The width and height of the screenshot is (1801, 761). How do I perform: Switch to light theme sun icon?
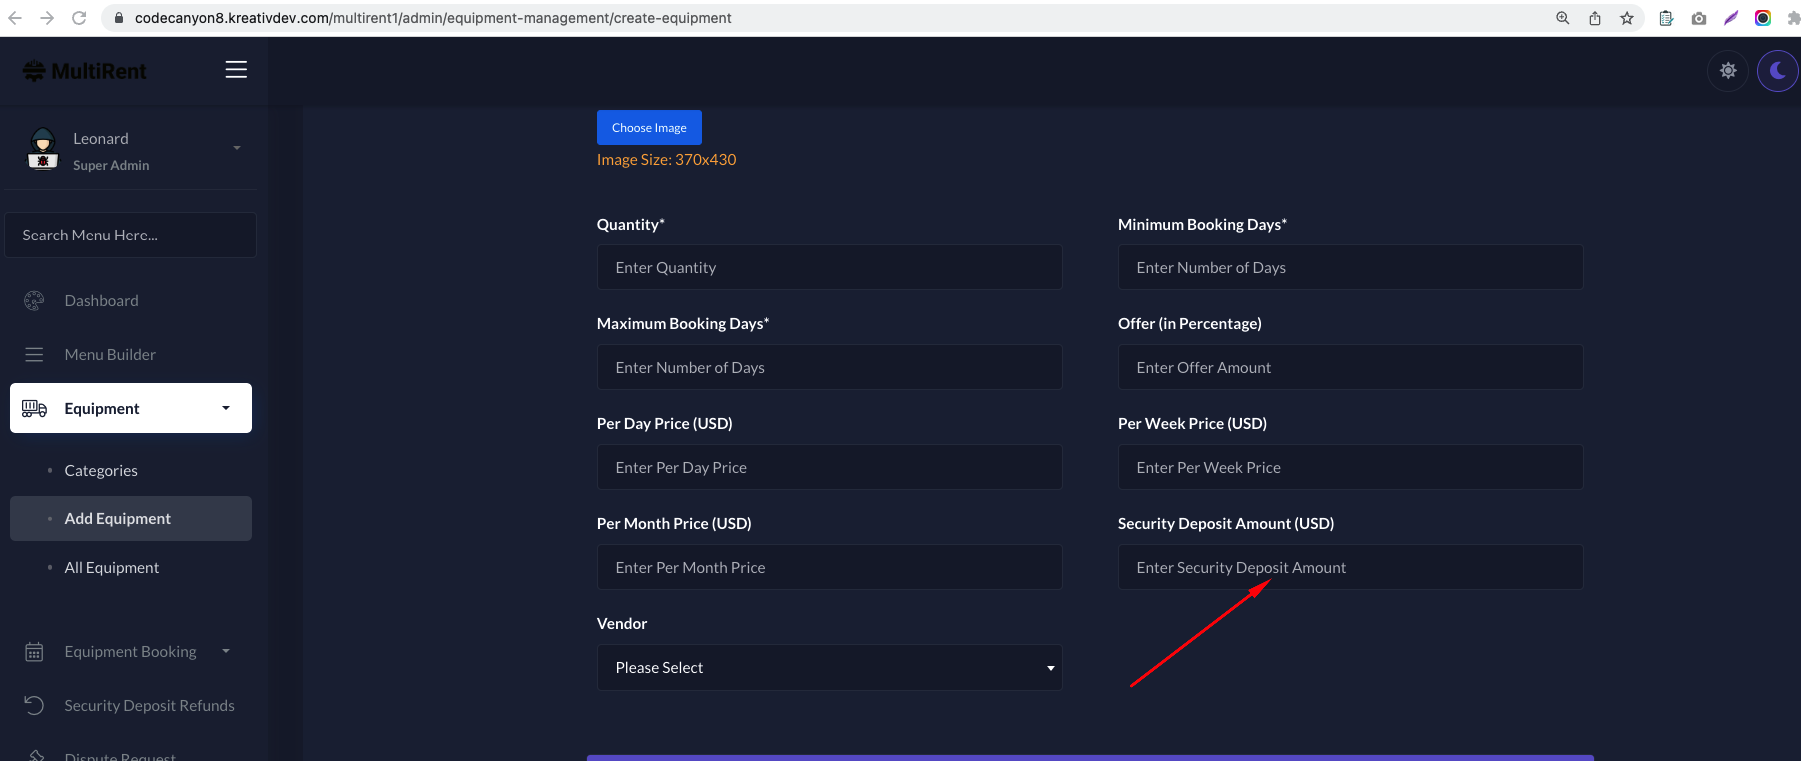(x=1727, y=71)
